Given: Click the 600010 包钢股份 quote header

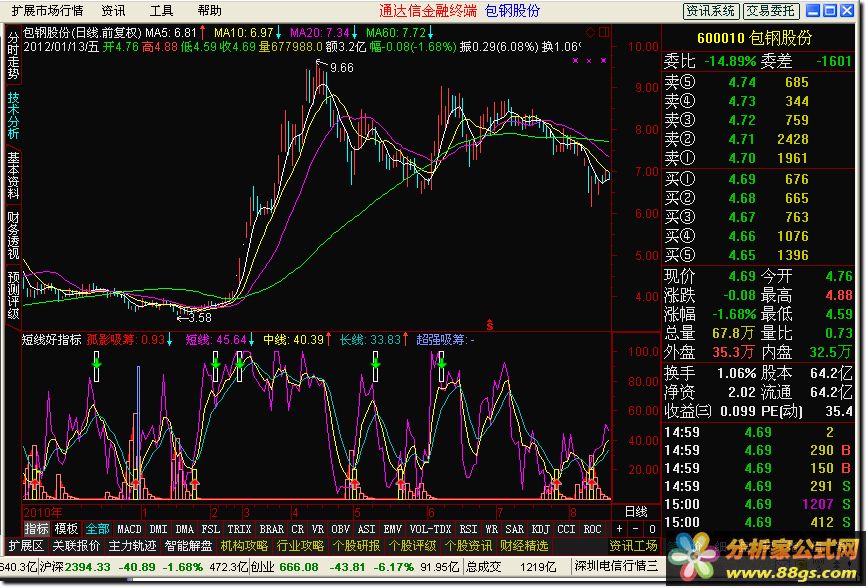Looking at the screenshot, I should pos(755,38).
